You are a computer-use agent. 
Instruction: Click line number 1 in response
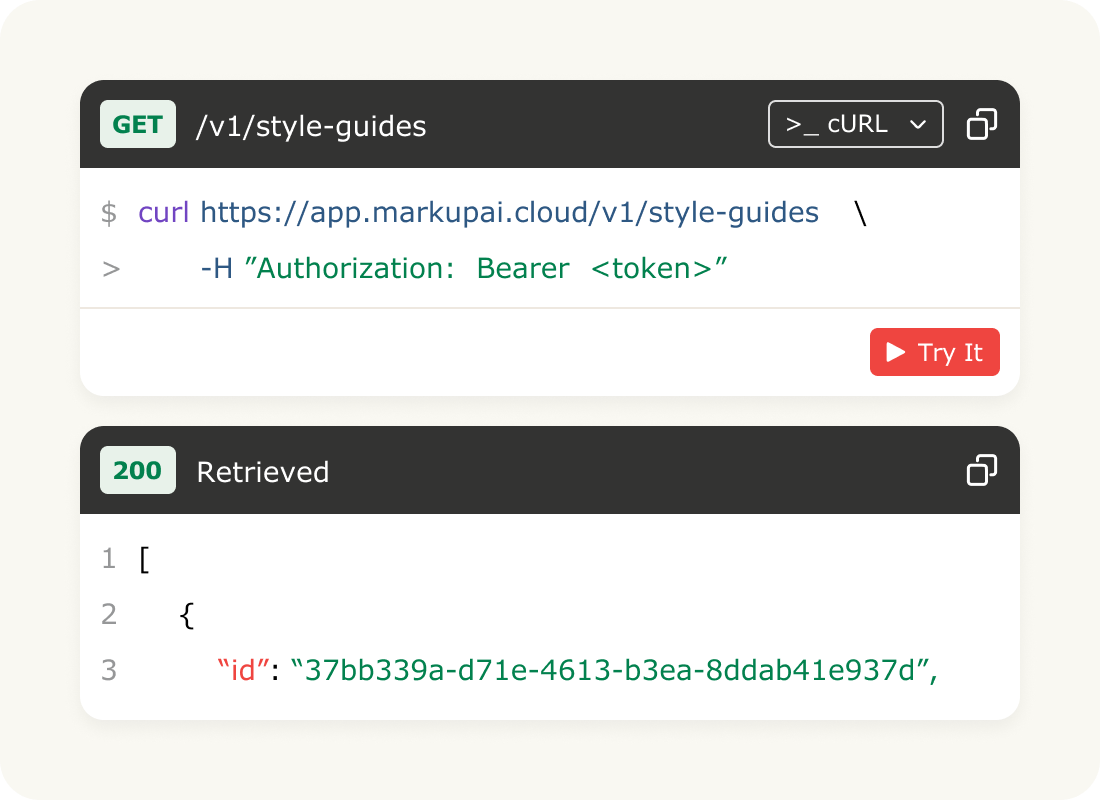[x=109, y=559]
